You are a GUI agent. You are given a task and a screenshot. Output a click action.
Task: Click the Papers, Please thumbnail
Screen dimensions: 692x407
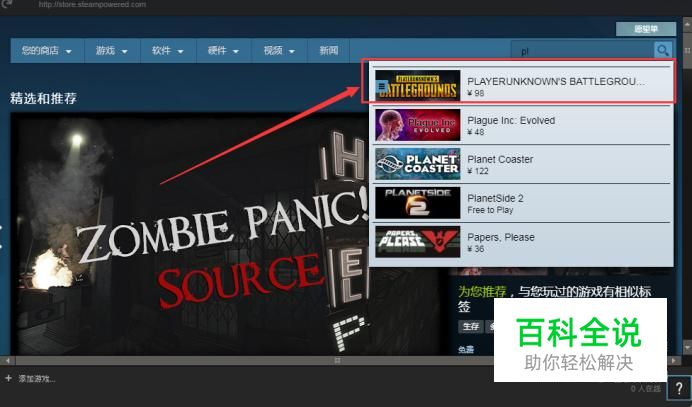coord(417,241)
